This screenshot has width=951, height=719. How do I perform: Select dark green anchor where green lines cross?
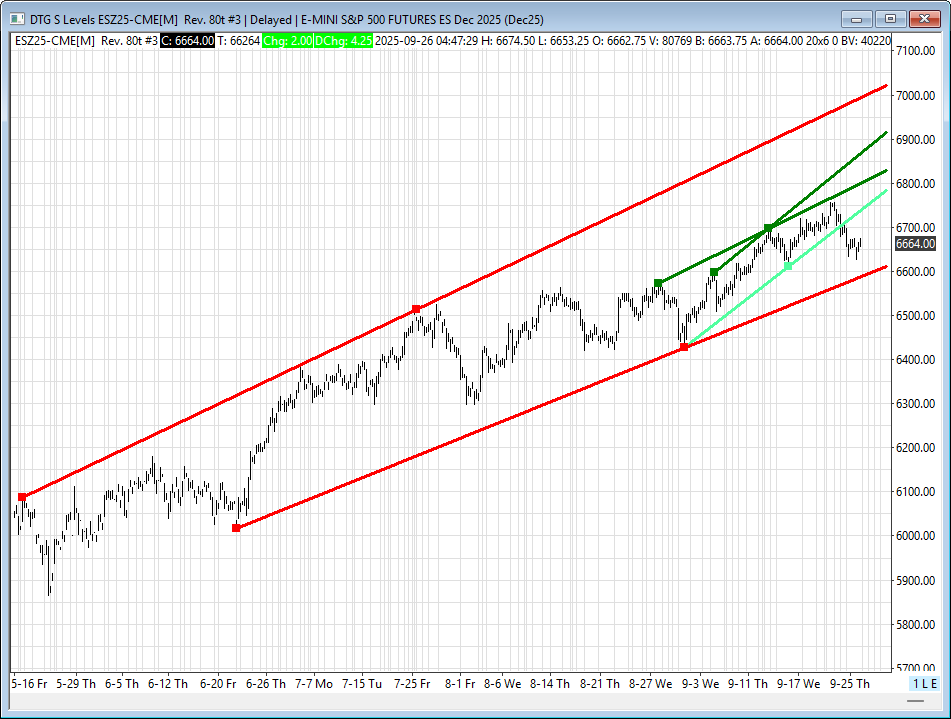tap(768, 228)
